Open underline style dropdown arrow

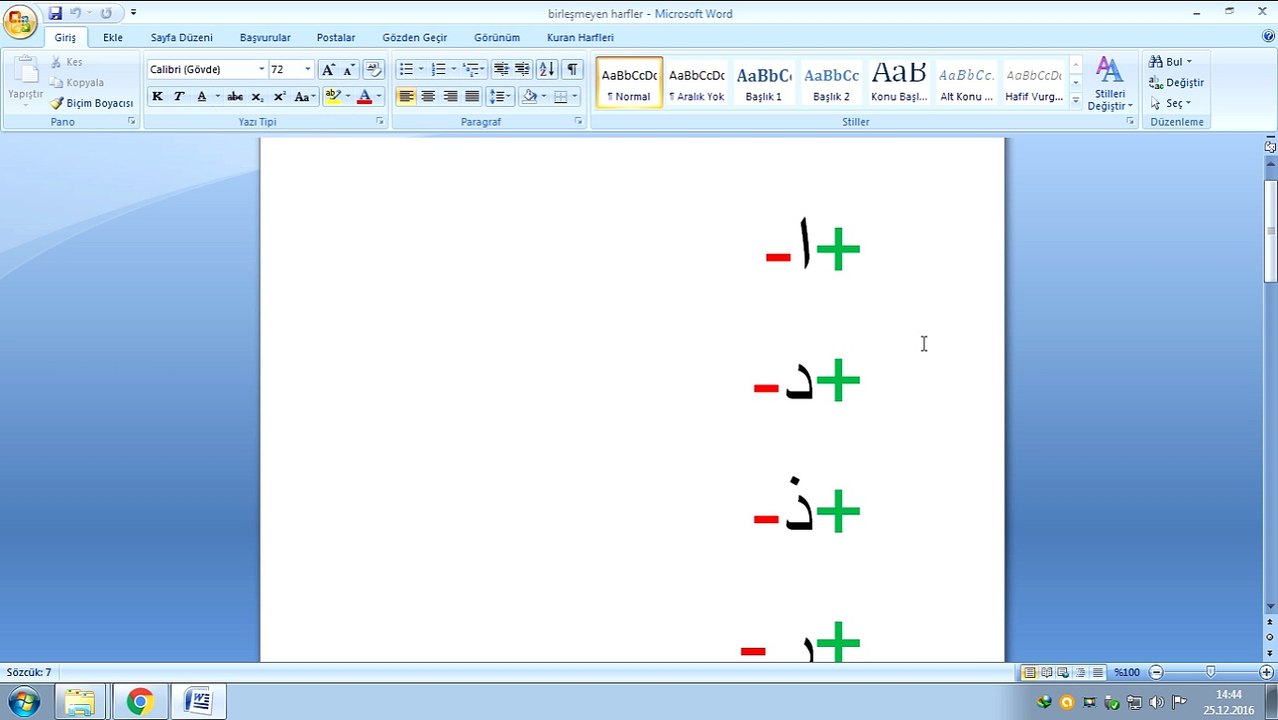click(x=217, y=96)
